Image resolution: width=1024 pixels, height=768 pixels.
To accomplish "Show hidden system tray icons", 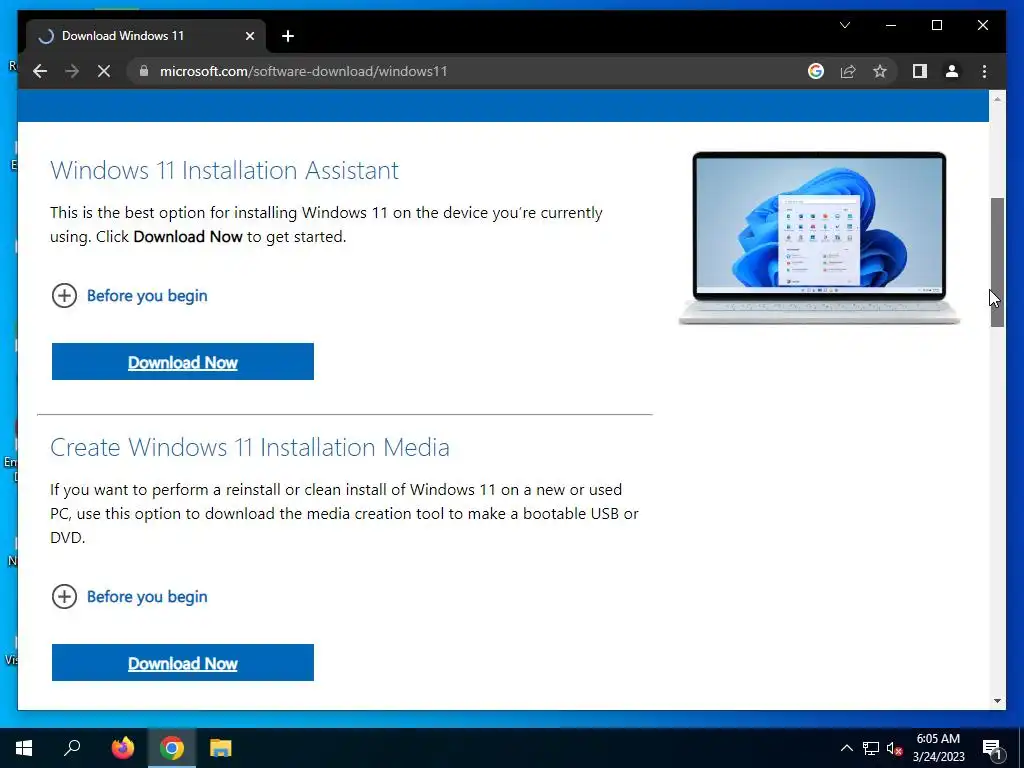I will [x=846, y=748].
